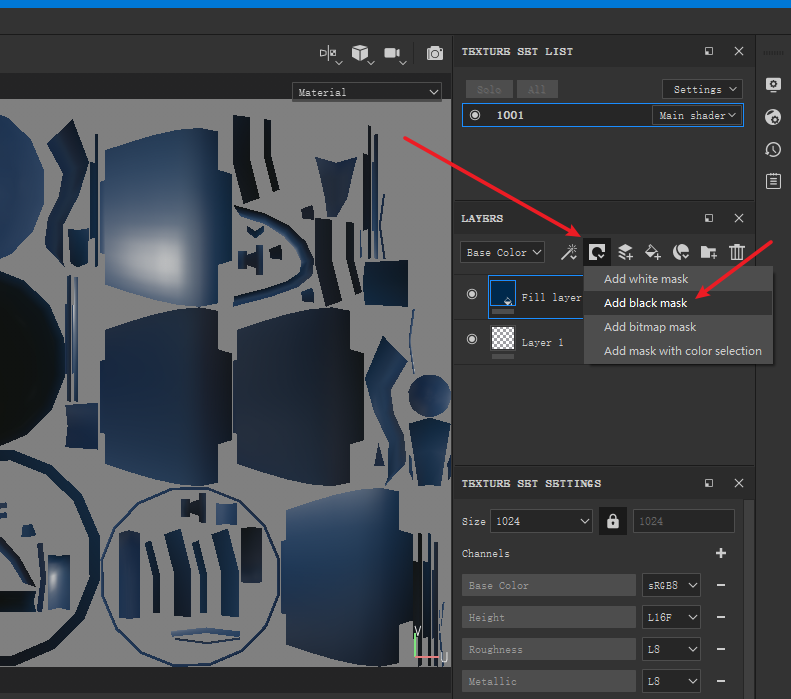
Task: Close the Layers panel
Action: [739, 218]
